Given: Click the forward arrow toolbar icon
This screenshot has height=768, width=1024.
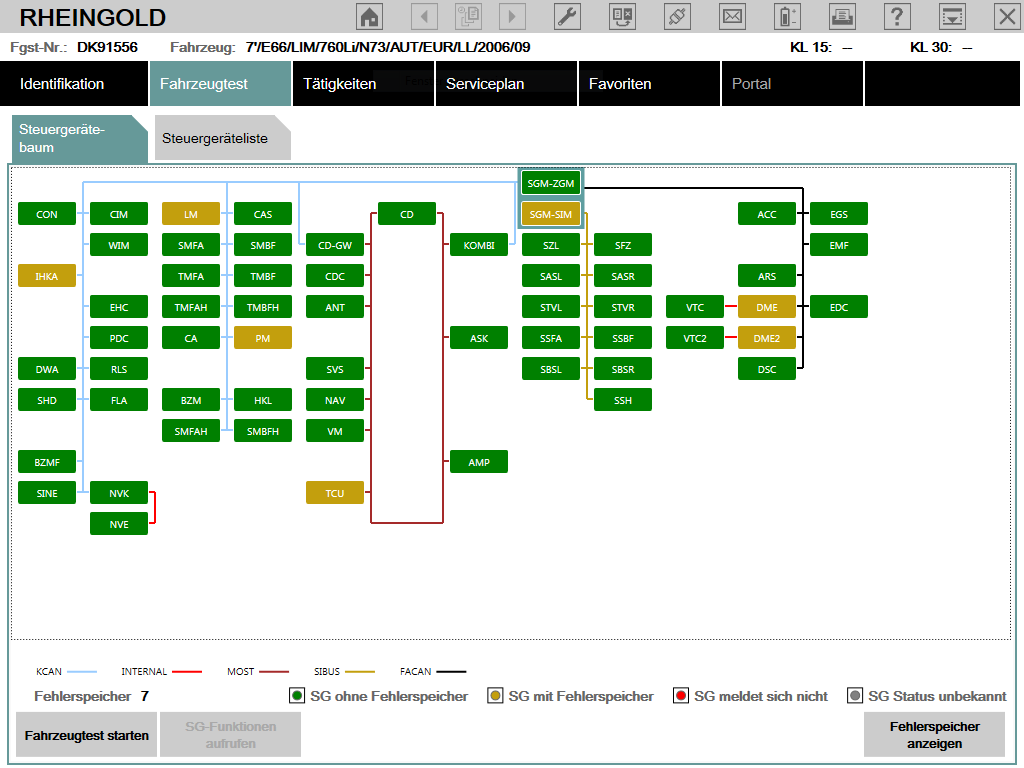Looking at the screenshot, I should (512, 16).
